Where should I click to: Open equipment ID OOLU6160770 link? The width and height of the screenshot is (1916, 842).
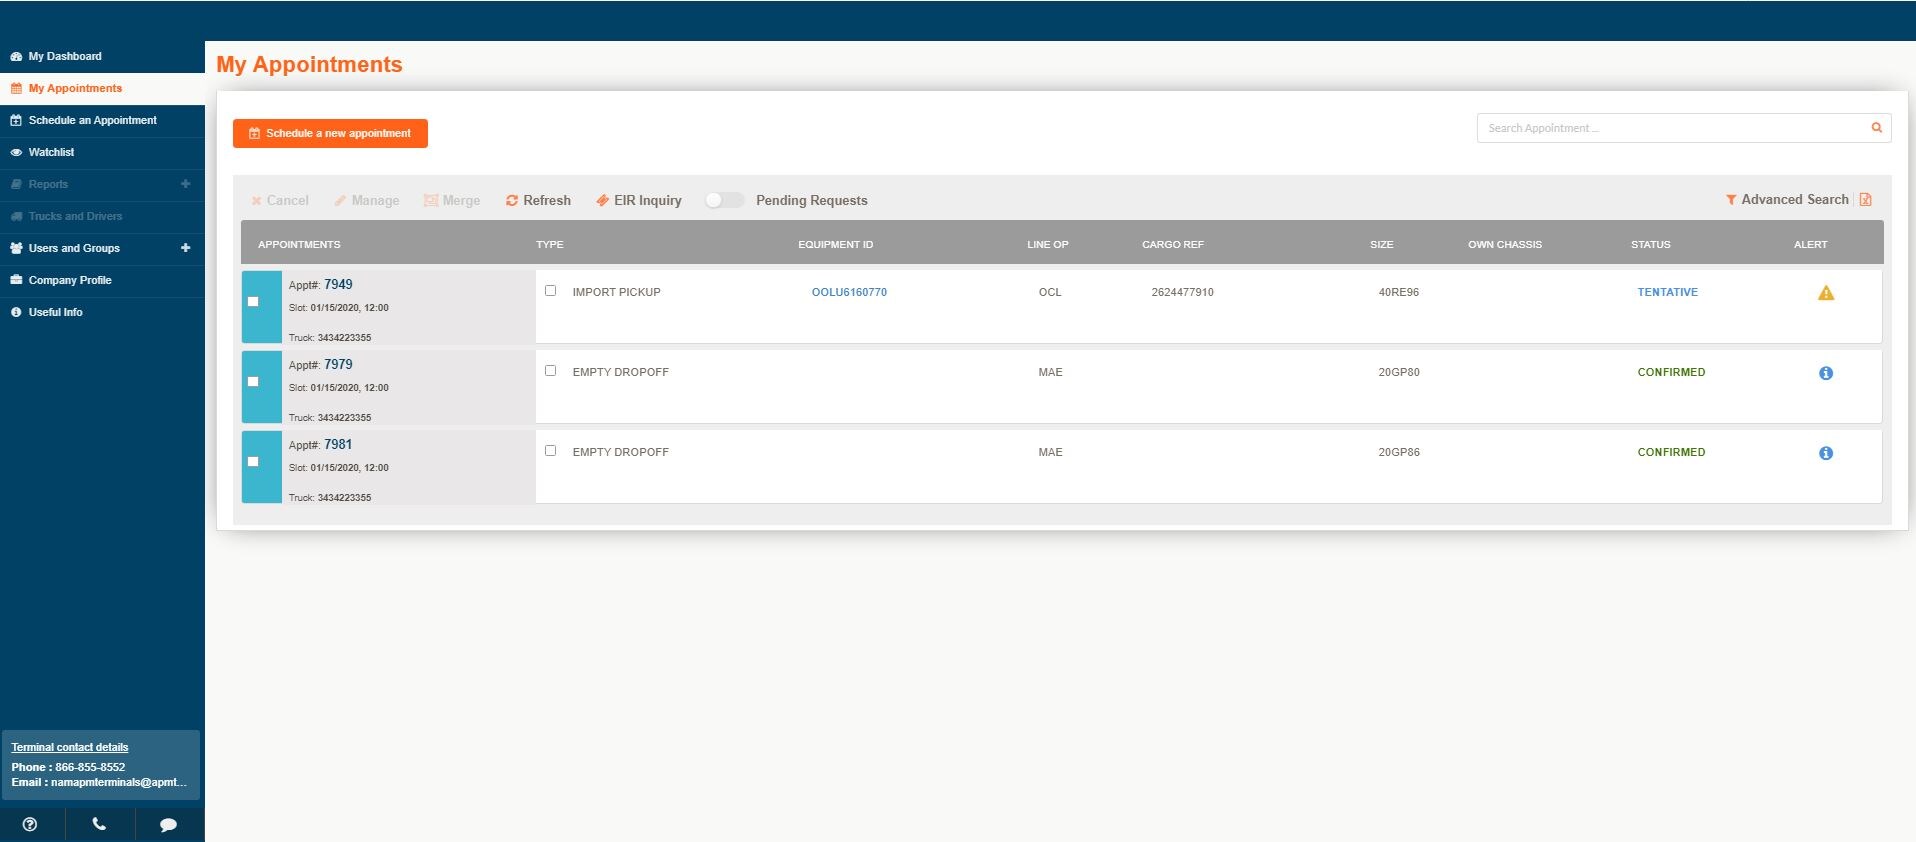click(849, 292)
